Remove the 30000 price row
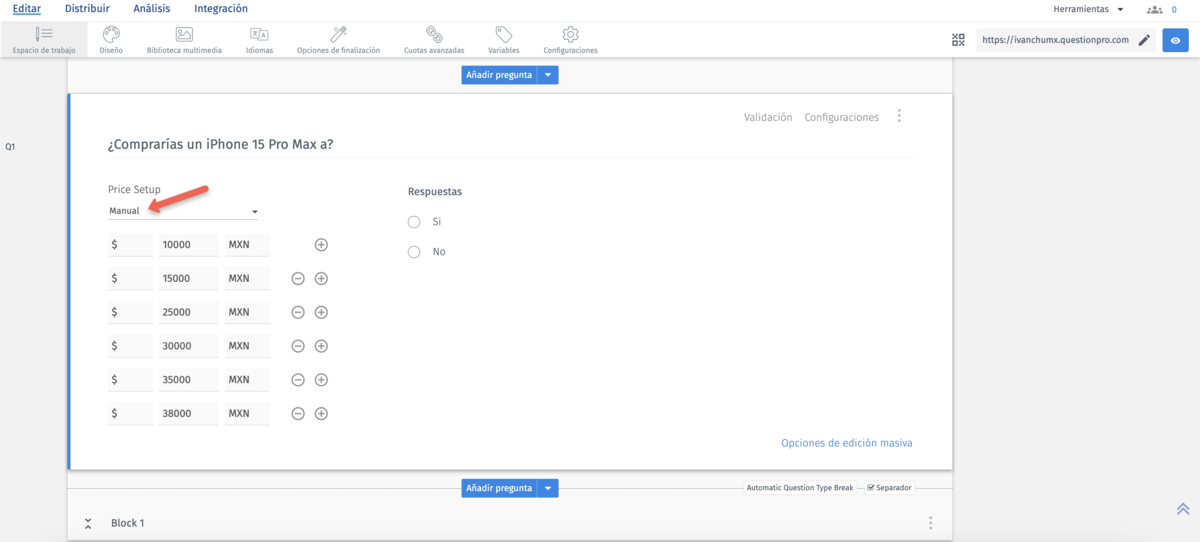Image resolution: width=1200 pixels, height=542 pixels. coord(298,346)
